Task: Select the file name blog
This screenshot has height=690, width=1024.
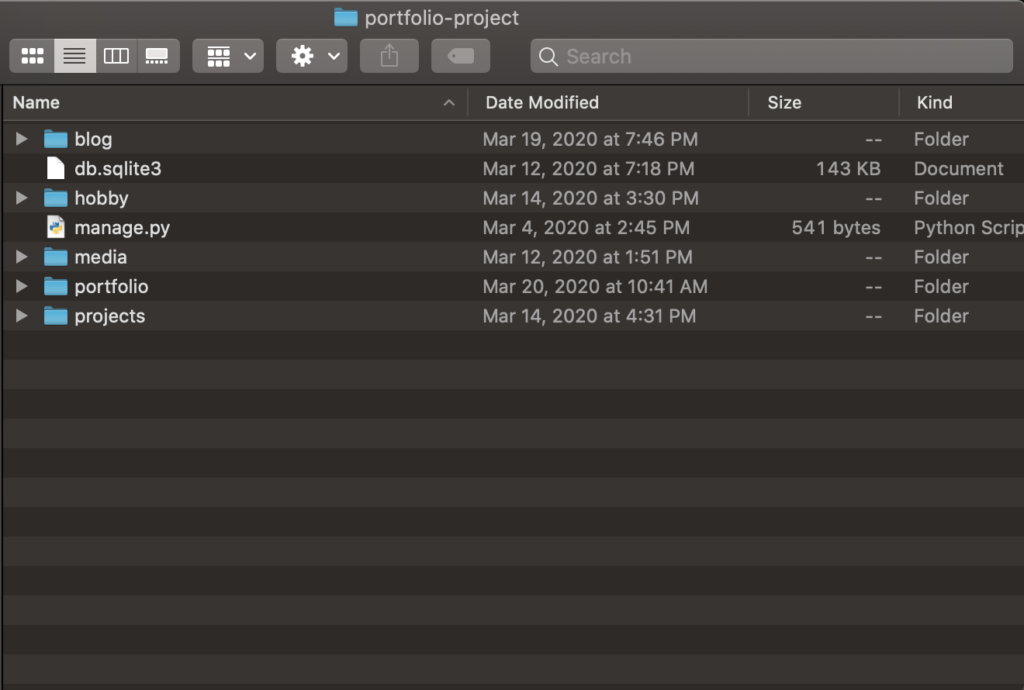Action: click(x=93, y=139)
